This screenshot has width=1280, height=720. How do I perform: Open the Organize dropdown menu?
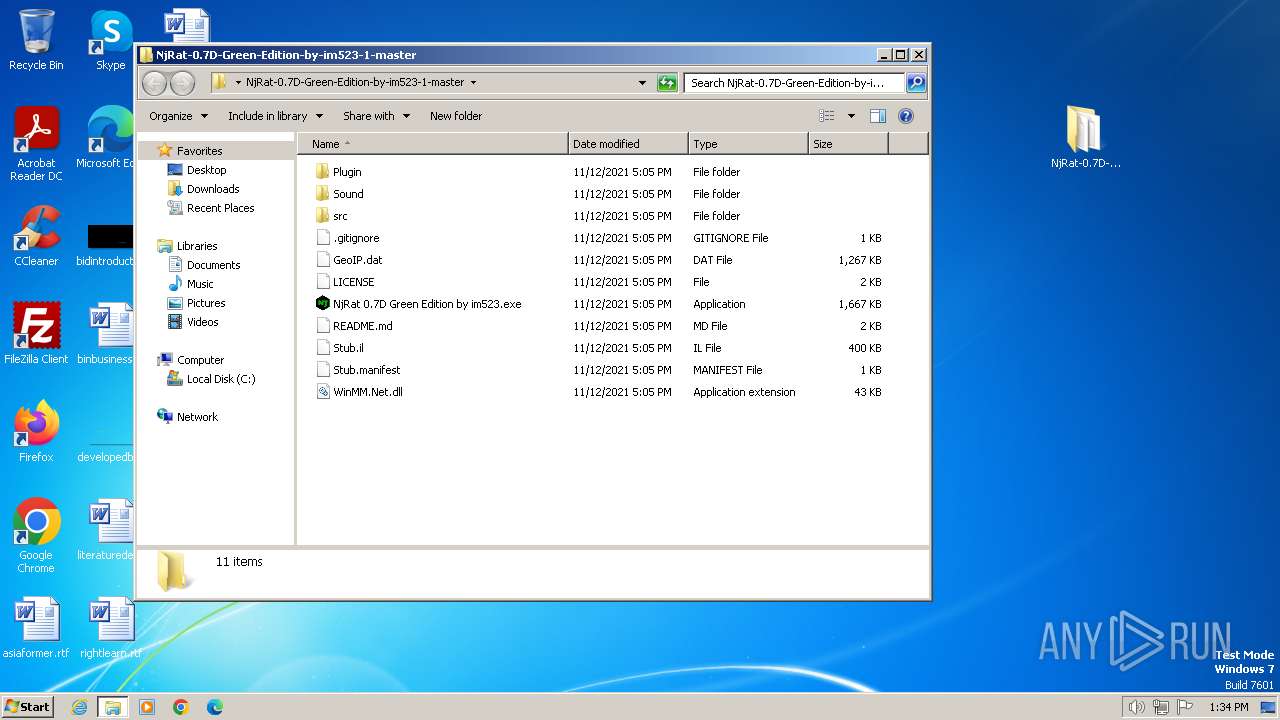[179, 116]
